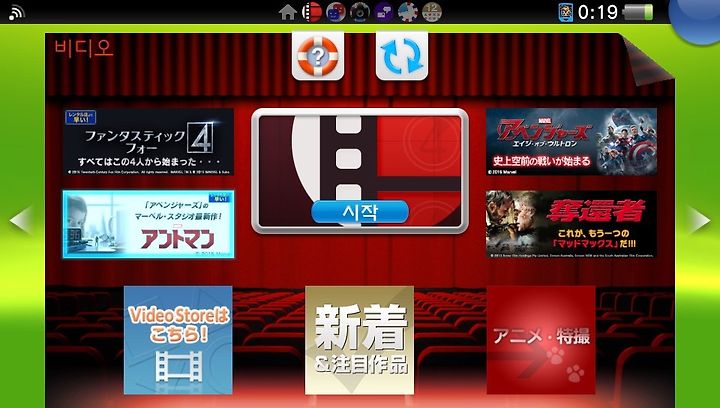Switch to the Camera app icon
The width and height of the screenshot is (720, 408).
(x=360, y=12)
